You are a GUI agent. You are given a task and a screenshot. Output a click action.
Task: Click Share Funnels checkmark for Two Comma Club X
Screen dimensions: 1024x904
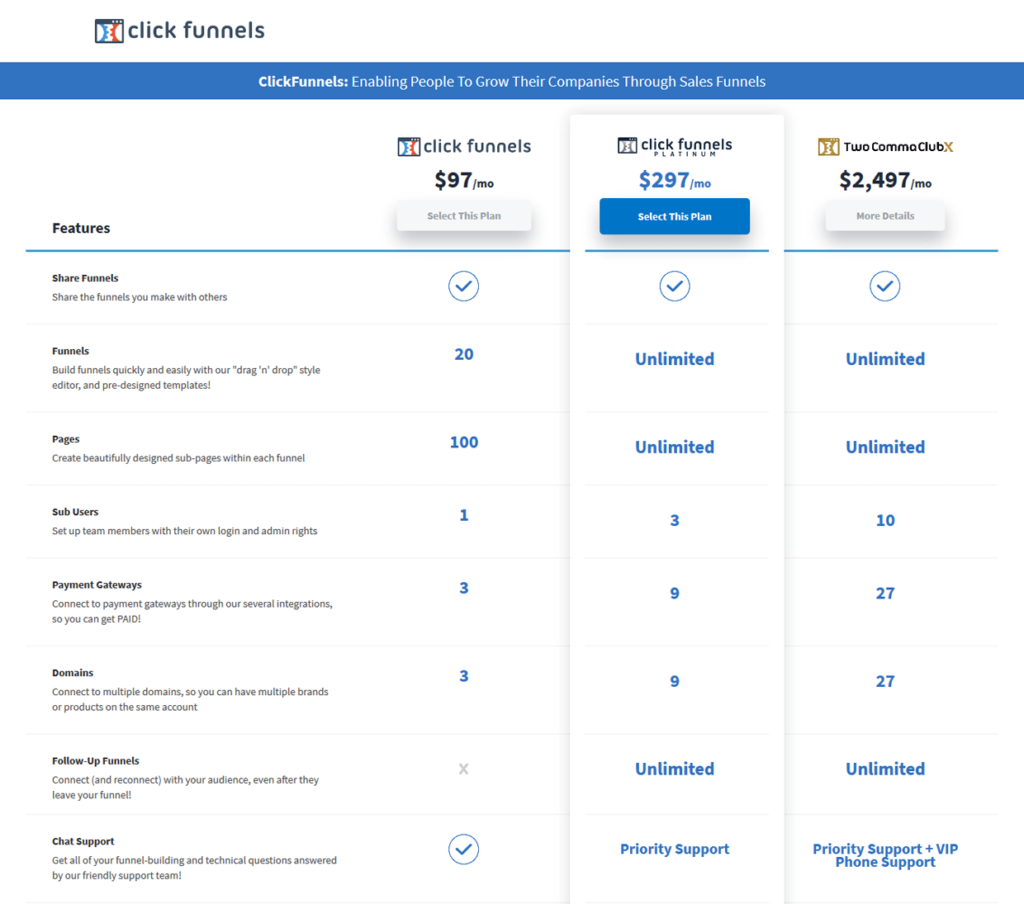click(885, 286)
